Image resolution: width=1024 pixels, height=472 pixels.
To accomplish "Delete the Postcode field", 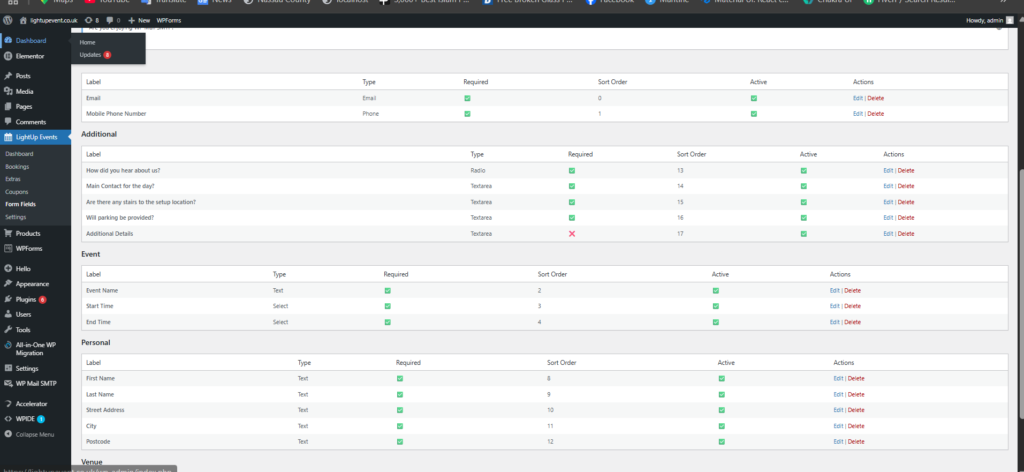I will tap(856, 442).
